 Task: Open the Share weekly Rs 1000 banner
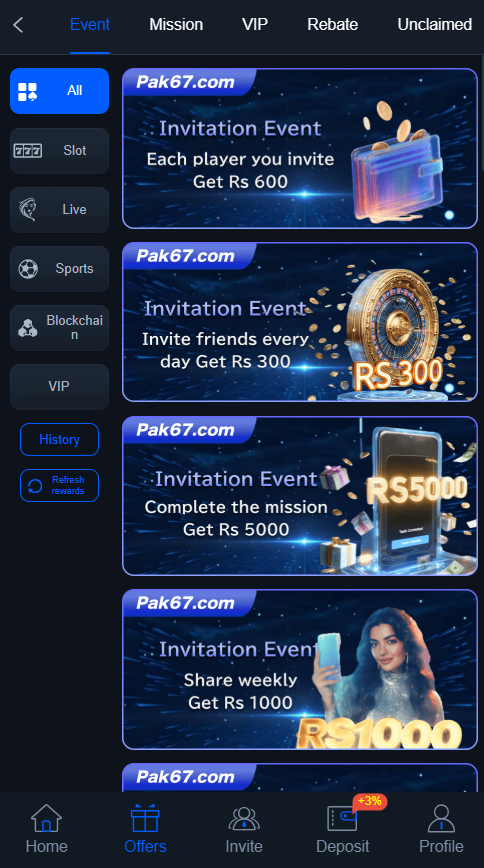[x=300, y=669]
